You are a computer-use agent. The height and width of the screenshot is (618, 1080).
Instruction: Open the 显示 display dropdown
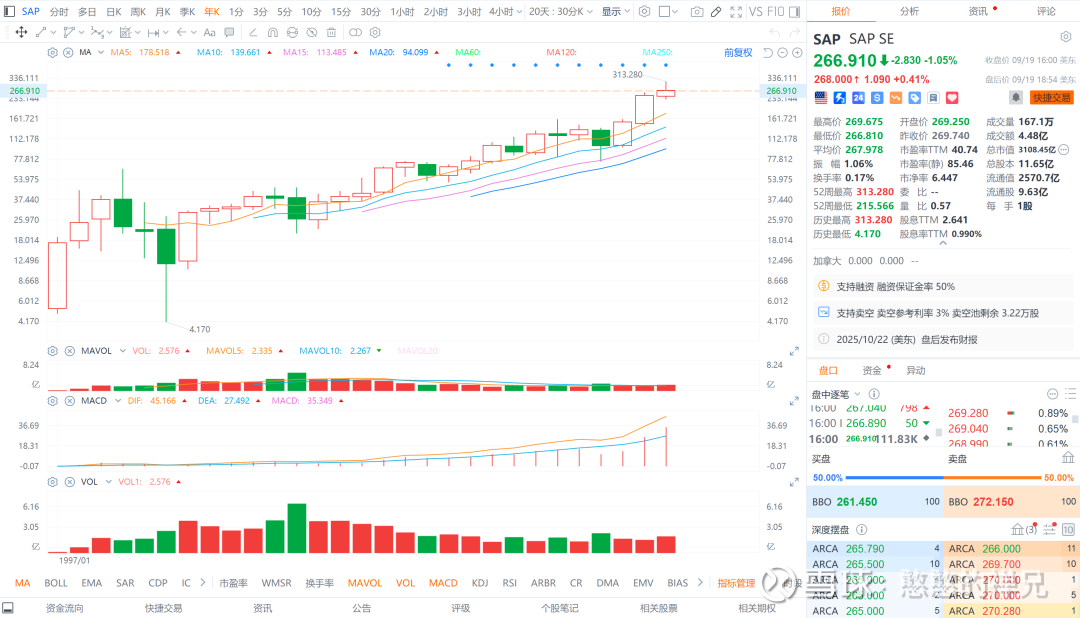click(x=616, y=12)
